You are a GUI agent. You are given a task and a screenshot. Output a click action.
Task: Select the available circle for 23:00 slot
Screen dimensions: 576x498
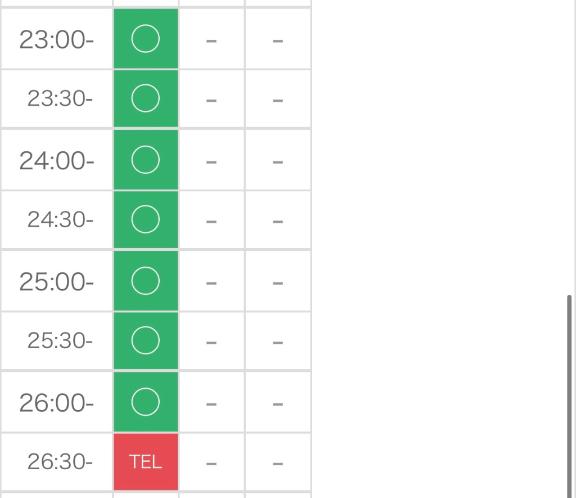point(146,39)
